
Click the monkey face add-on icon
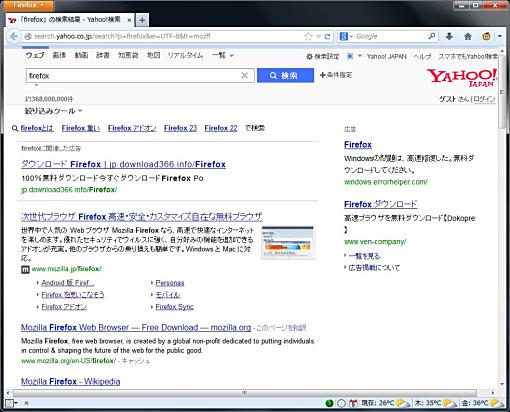pyautogui.click(x=486, y=36)
